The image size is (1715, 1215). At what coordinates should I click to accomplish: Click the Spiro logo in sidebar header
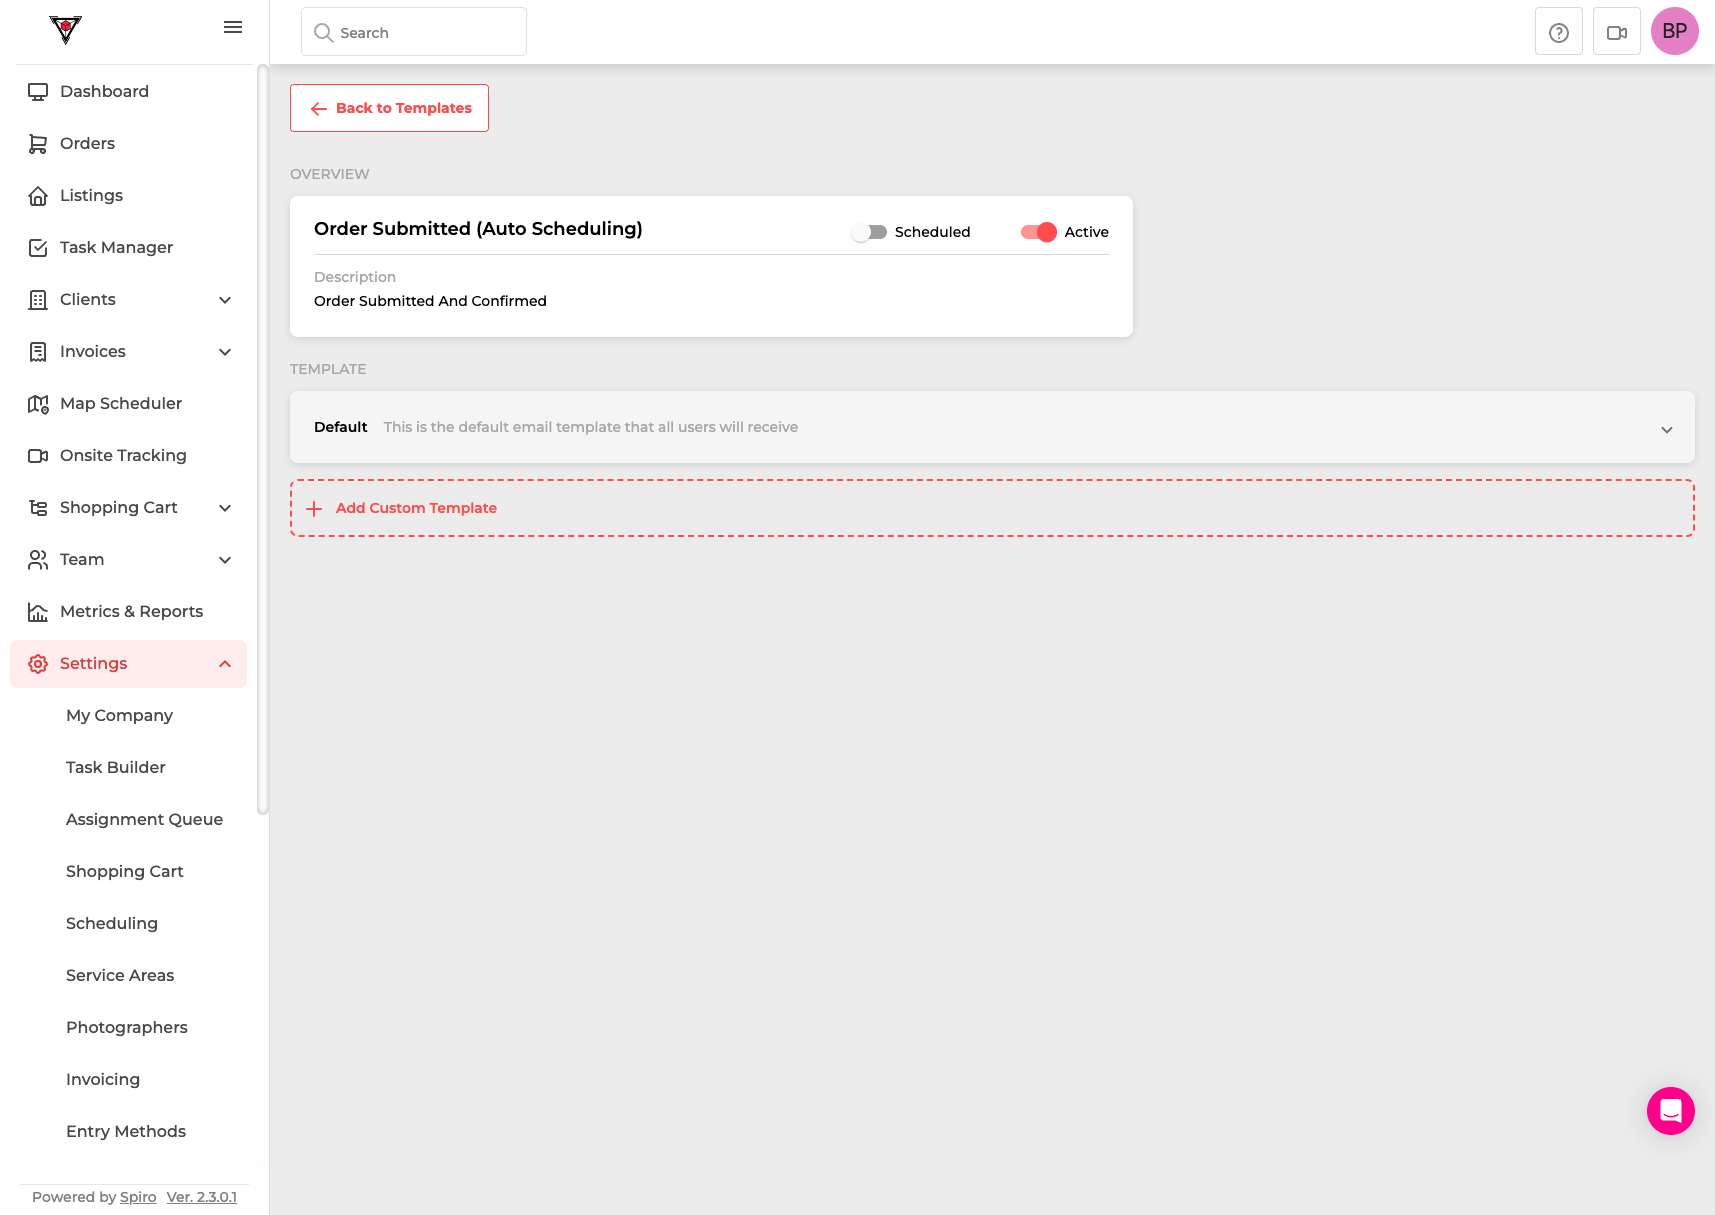[x=65, y=30]
